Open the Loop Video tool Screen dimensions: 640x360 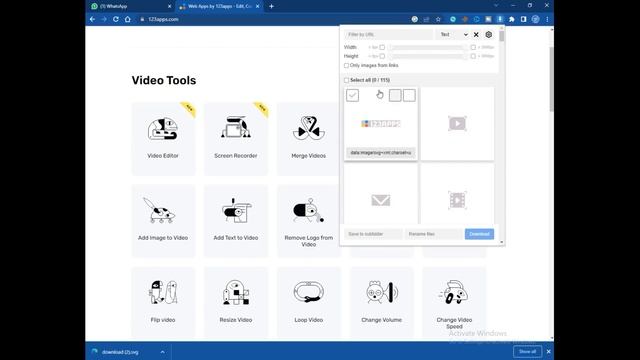pyautogui.click(x=309, y=303)
